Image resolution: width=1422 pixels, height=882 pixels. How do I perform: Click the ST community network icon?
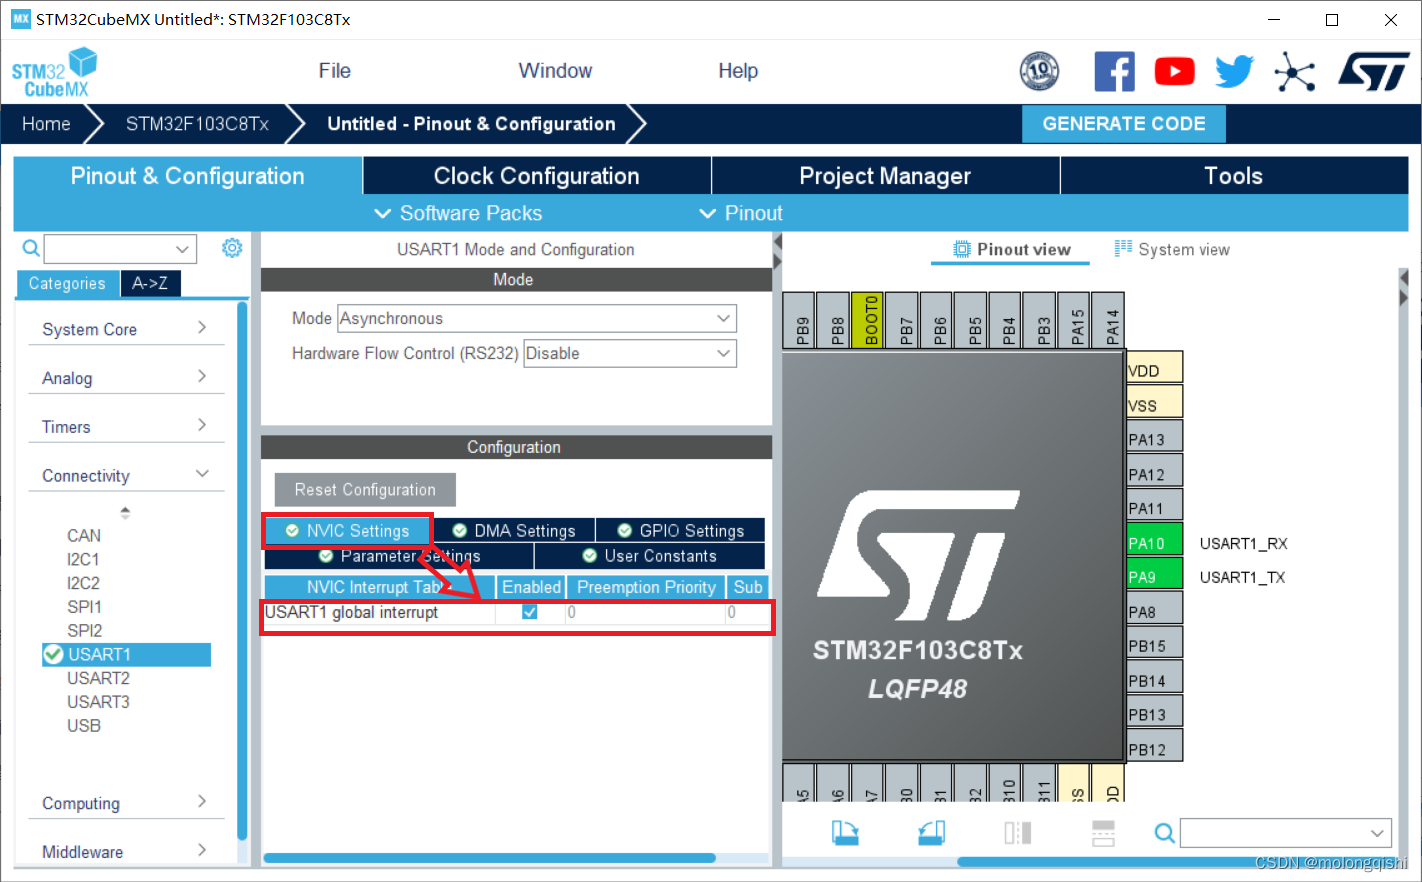pyautogui.click(x=1294, y=71)
